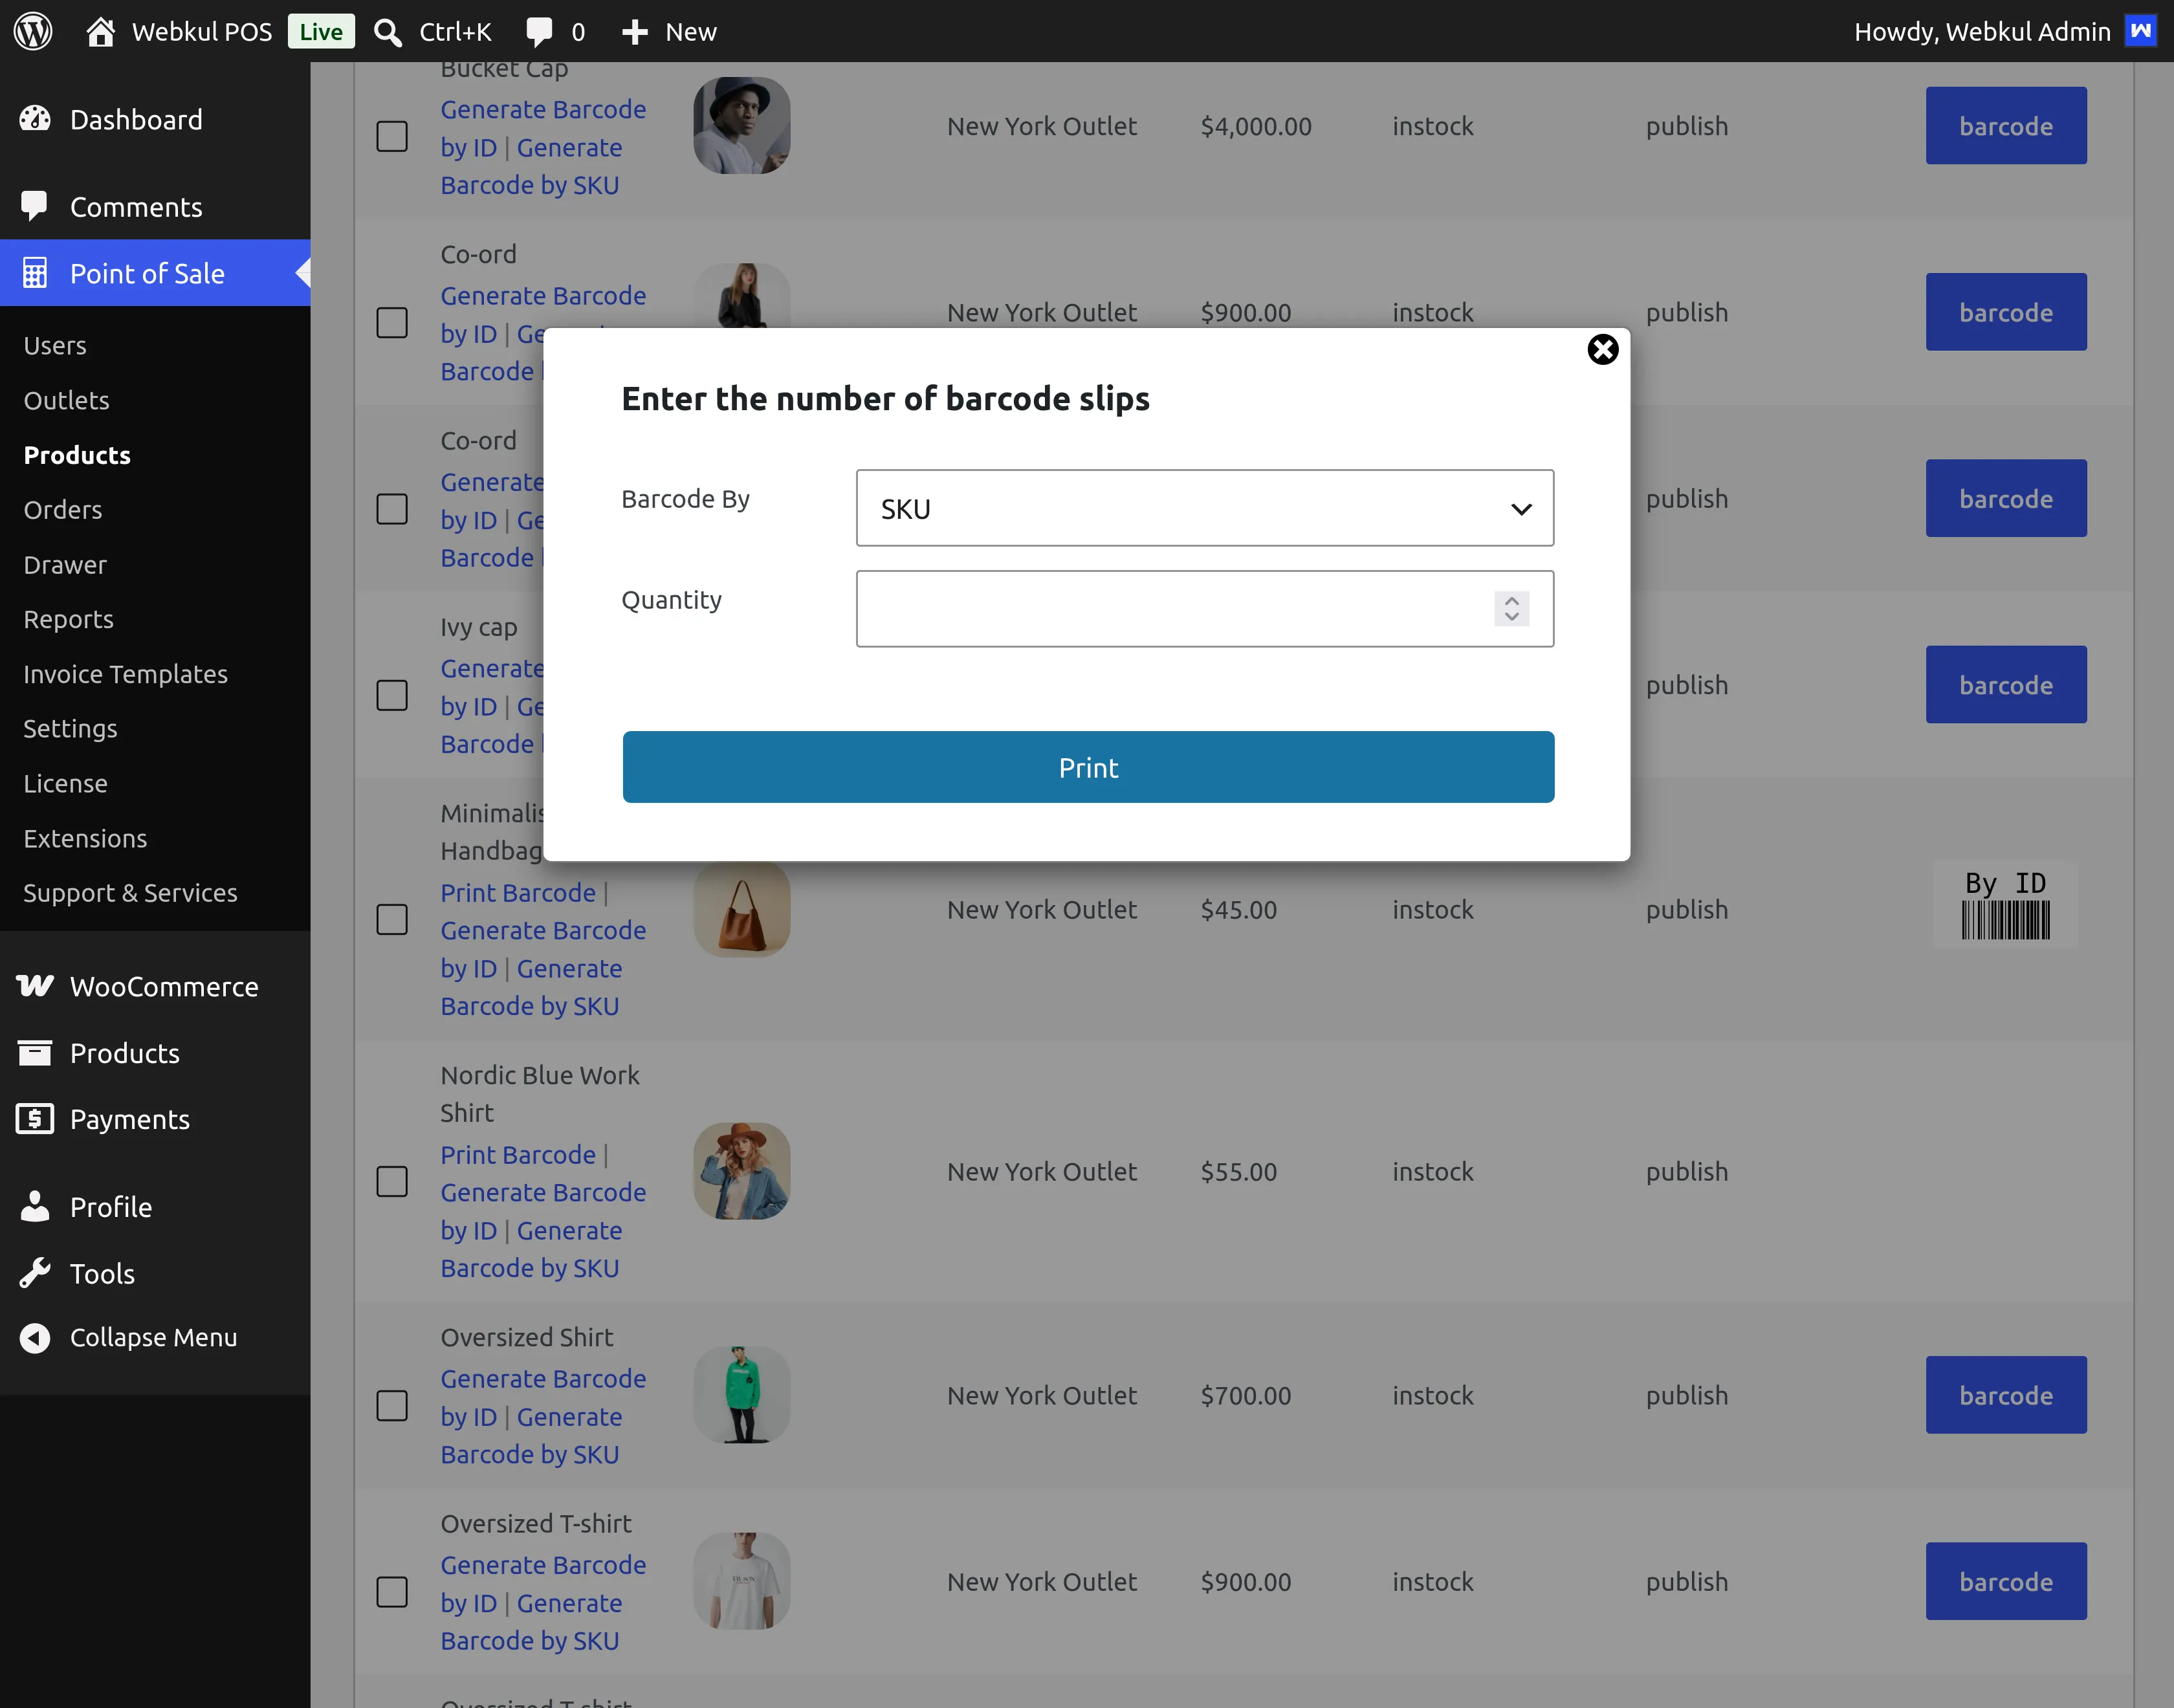Click the WooCommerce logo icon
The image size is (2174, 1708).
pos(35,986)
